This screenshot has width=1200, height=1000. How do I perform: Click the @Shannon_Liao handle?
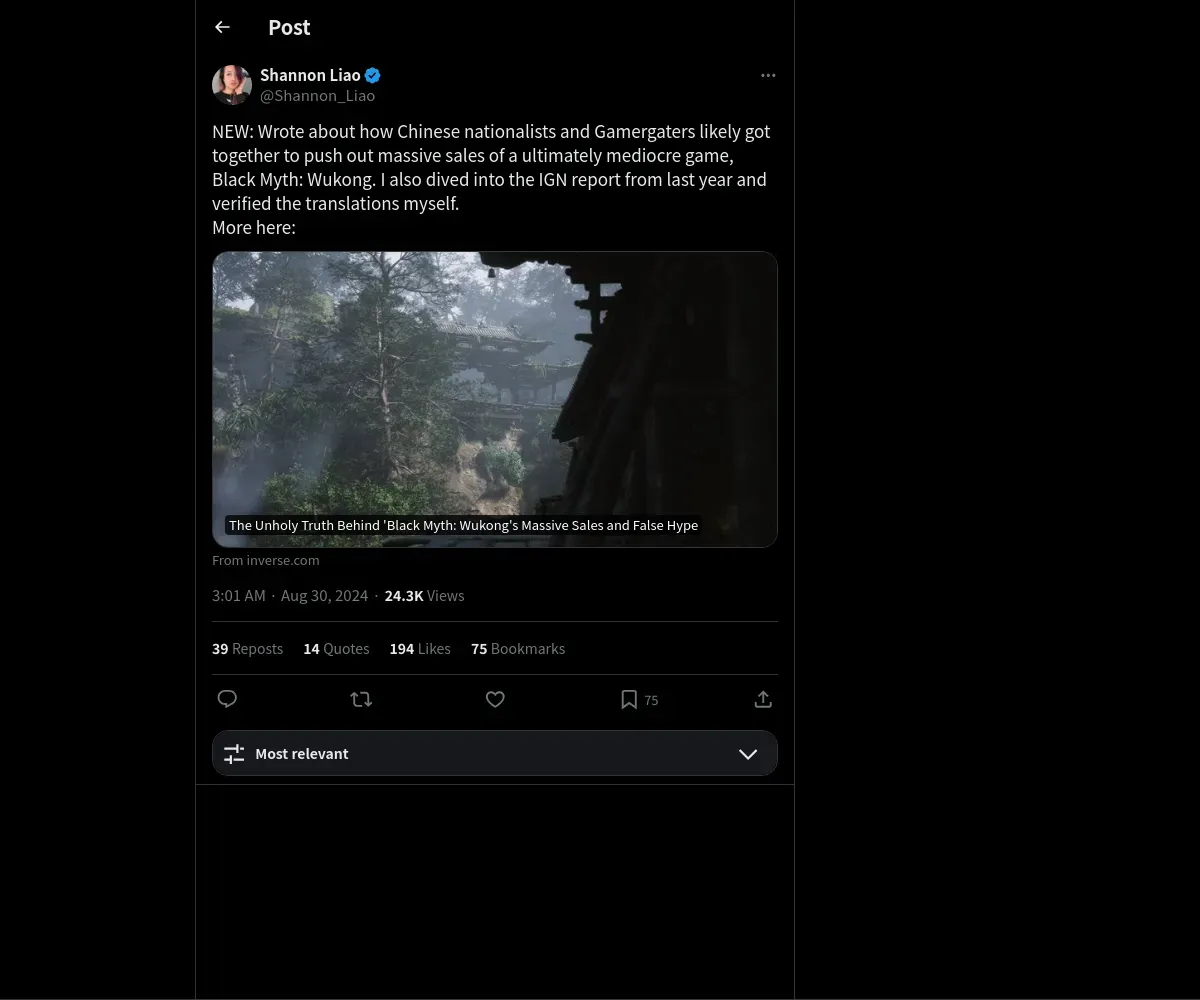tap(317, 96)
